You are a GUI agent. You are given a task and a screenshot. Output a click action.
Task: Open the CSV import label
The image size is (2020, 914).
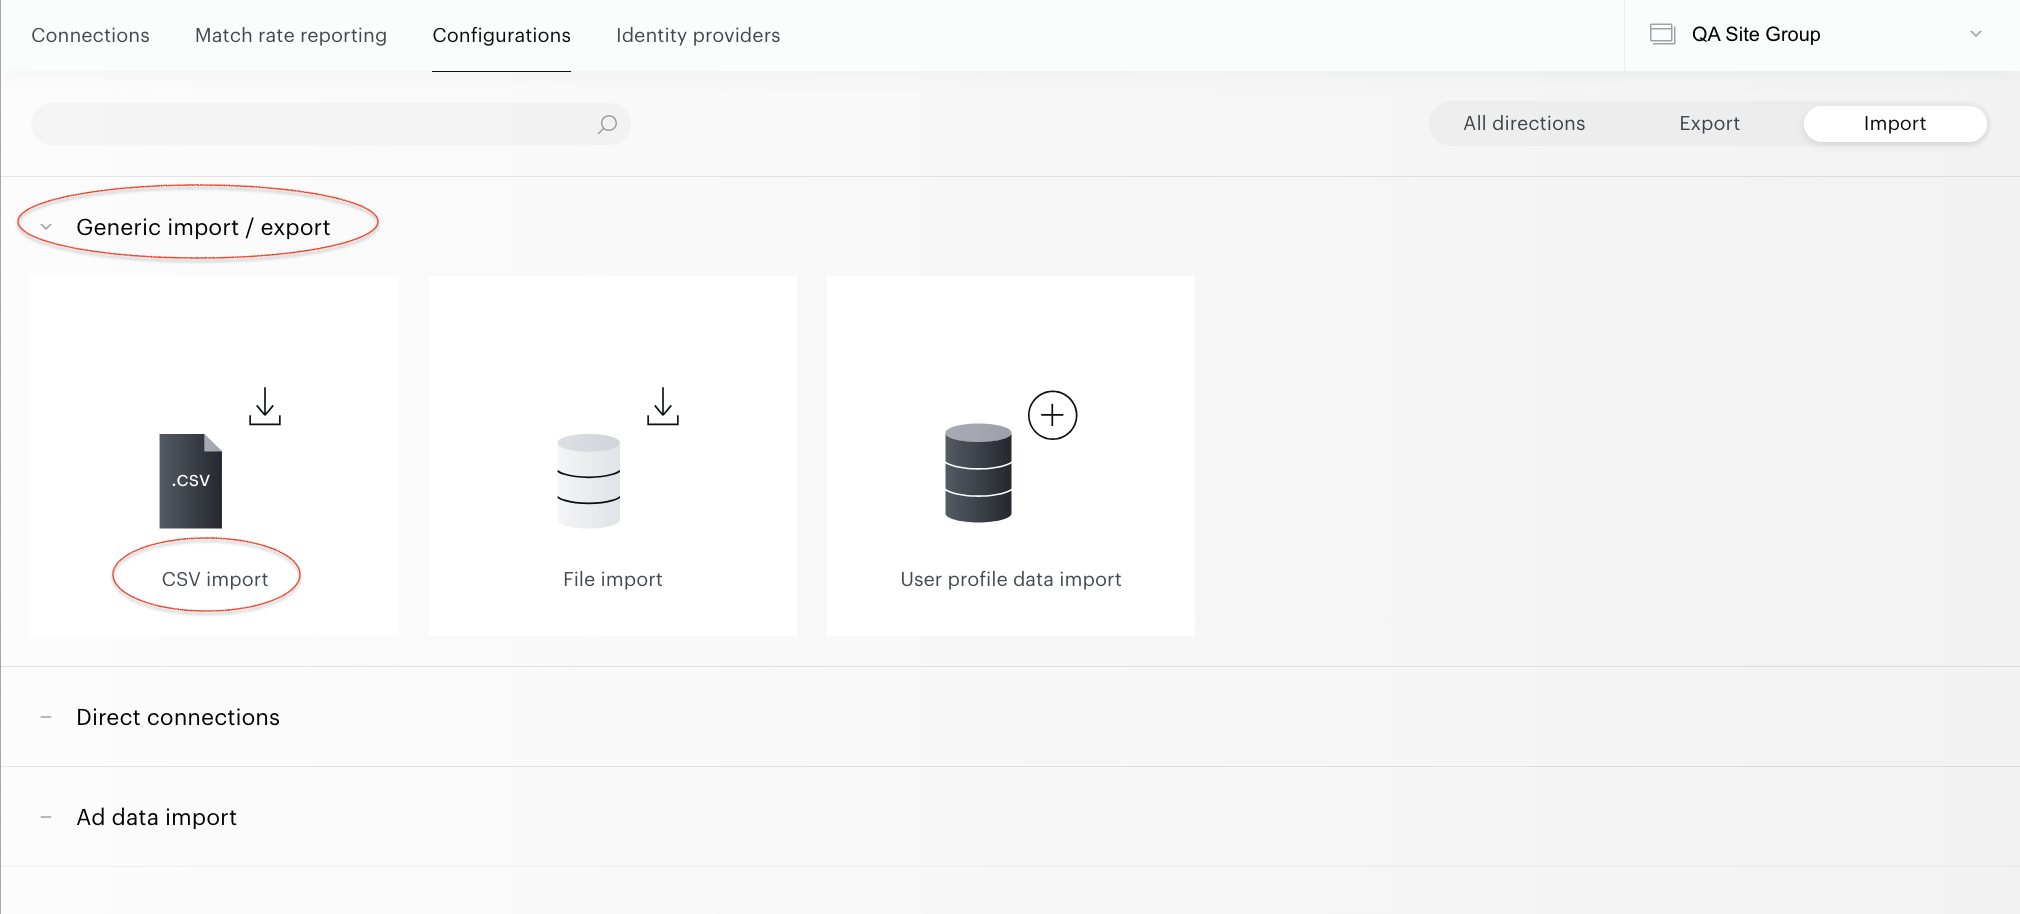tap(215, 579)
